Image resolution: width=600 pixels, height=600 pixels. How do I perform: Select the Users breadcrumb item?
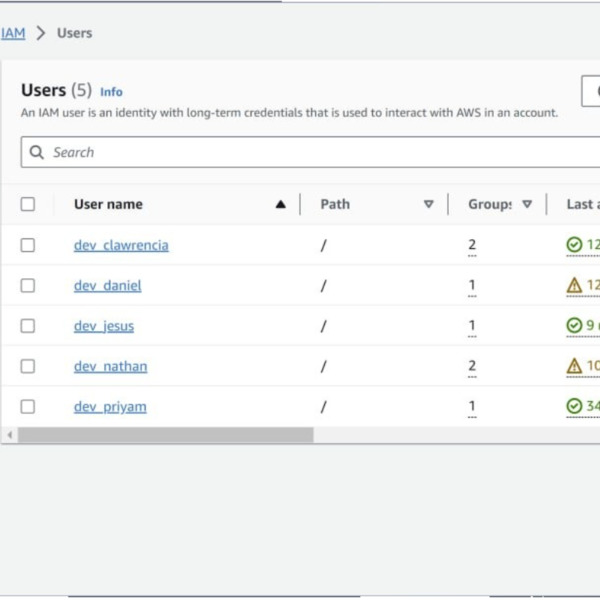[x=74, y=33]
